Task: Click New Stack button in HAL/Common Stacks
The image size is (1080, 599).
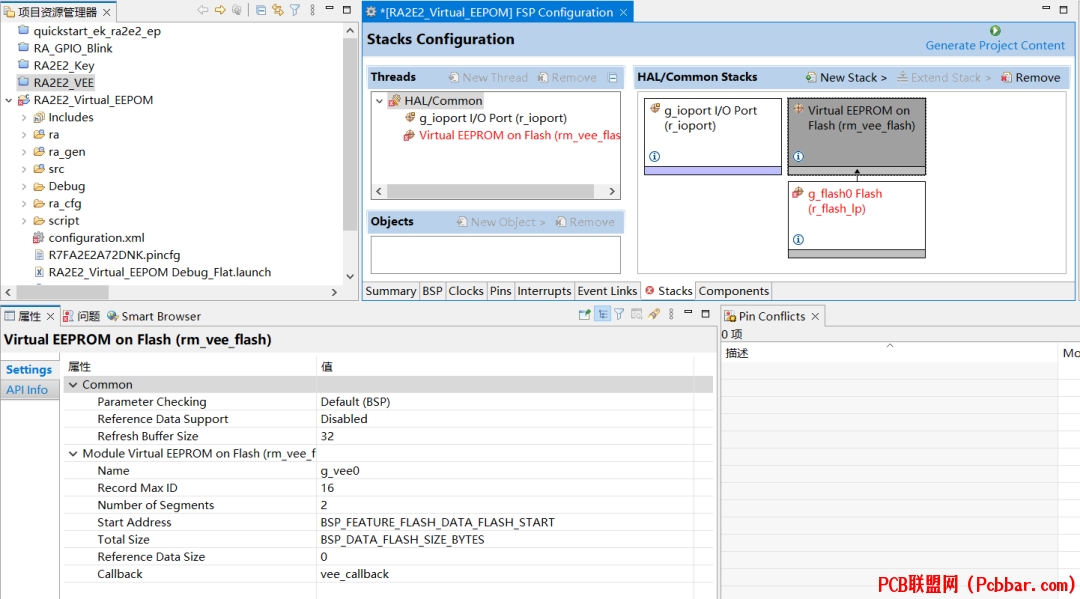Action: pos(847,78)
